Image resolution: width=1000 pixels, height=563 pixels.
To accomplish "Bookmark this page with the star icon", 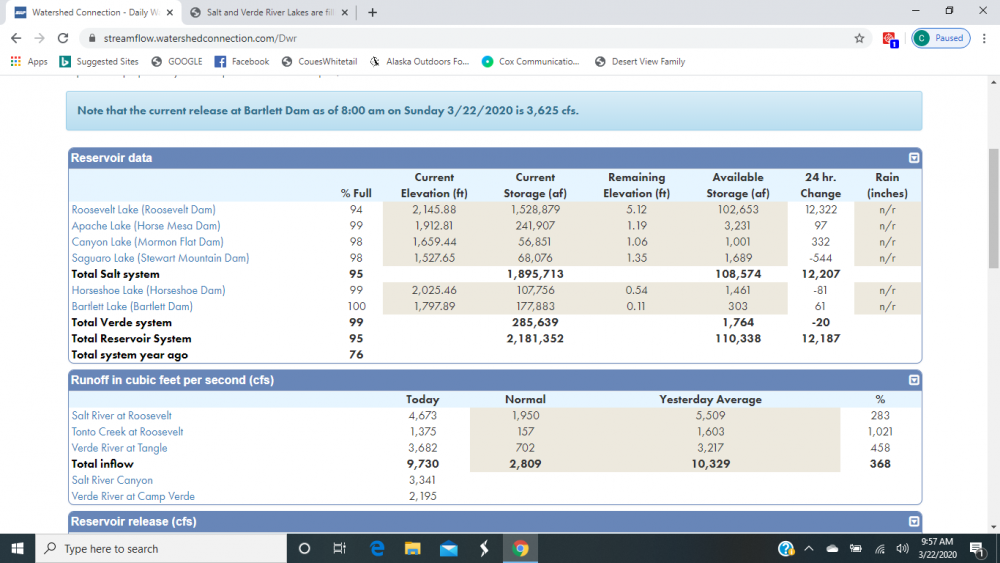I will pyautogui.click(x=859, y=38).
